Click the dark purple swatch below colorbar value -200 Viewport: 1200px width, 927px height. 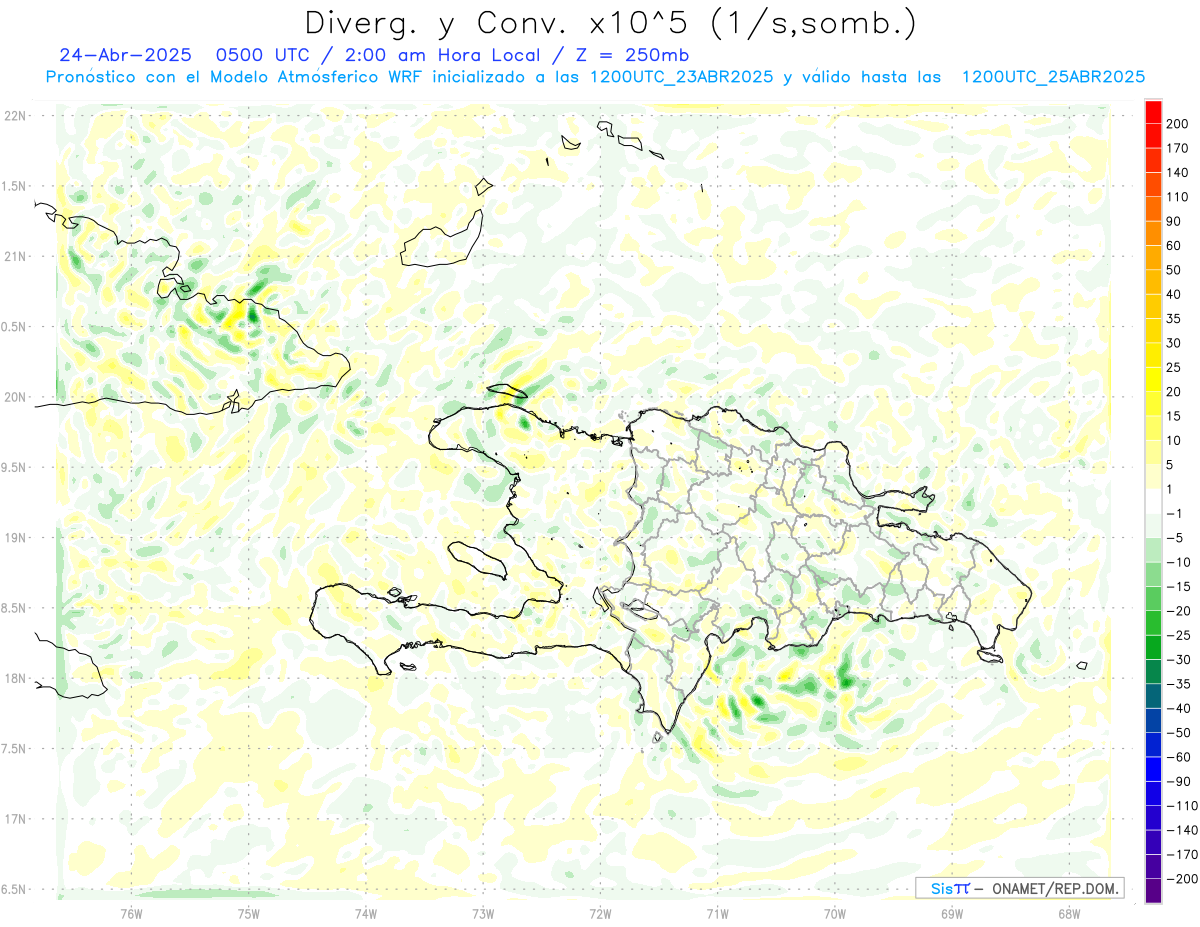pos(1153,892)
